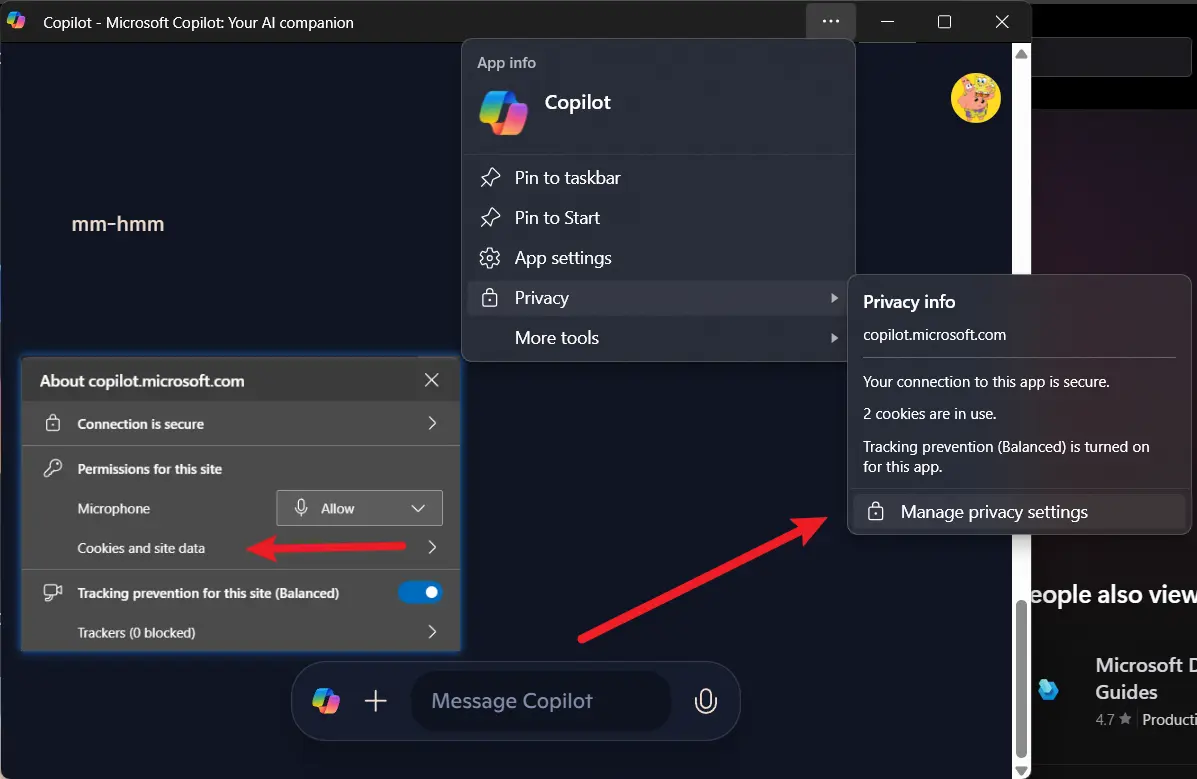This screenshot has height=779, width=1197.
Task: Select Pin to Start
Action: click(x=658, y=218)
